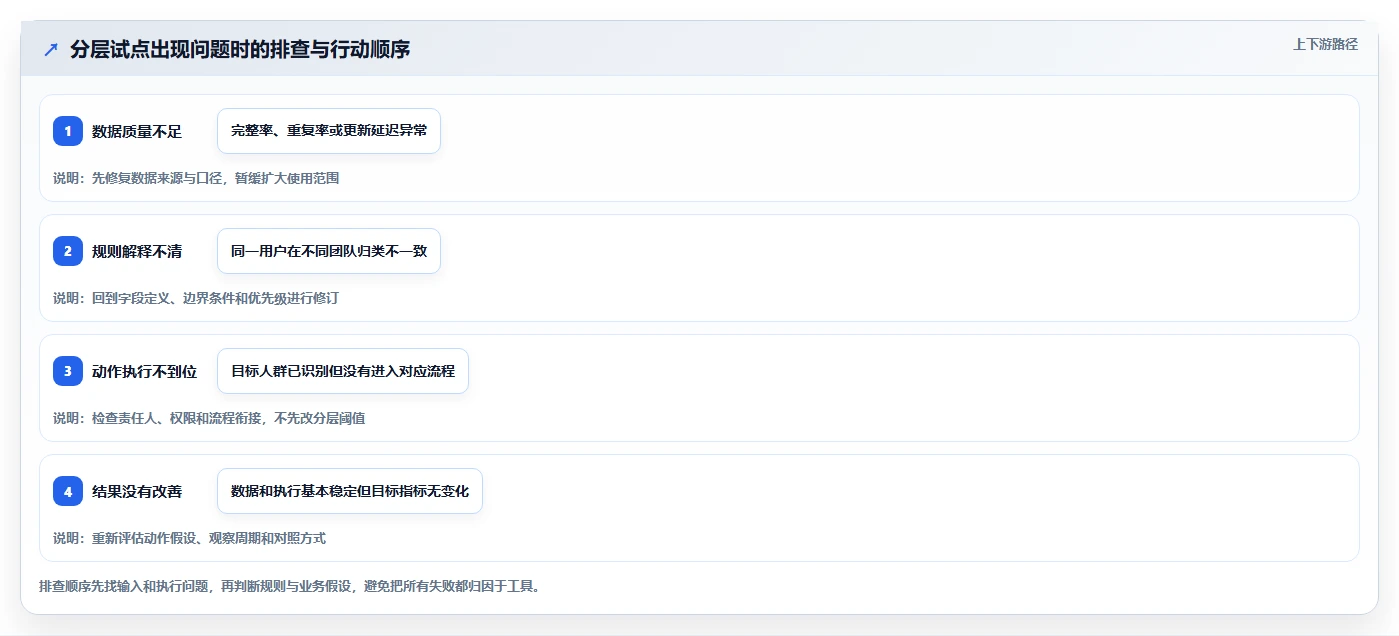Click the title 分层试点出现问题时的排查与行动顺序
This screenshot has width=1399, height=636.
[x=240, y=50]
